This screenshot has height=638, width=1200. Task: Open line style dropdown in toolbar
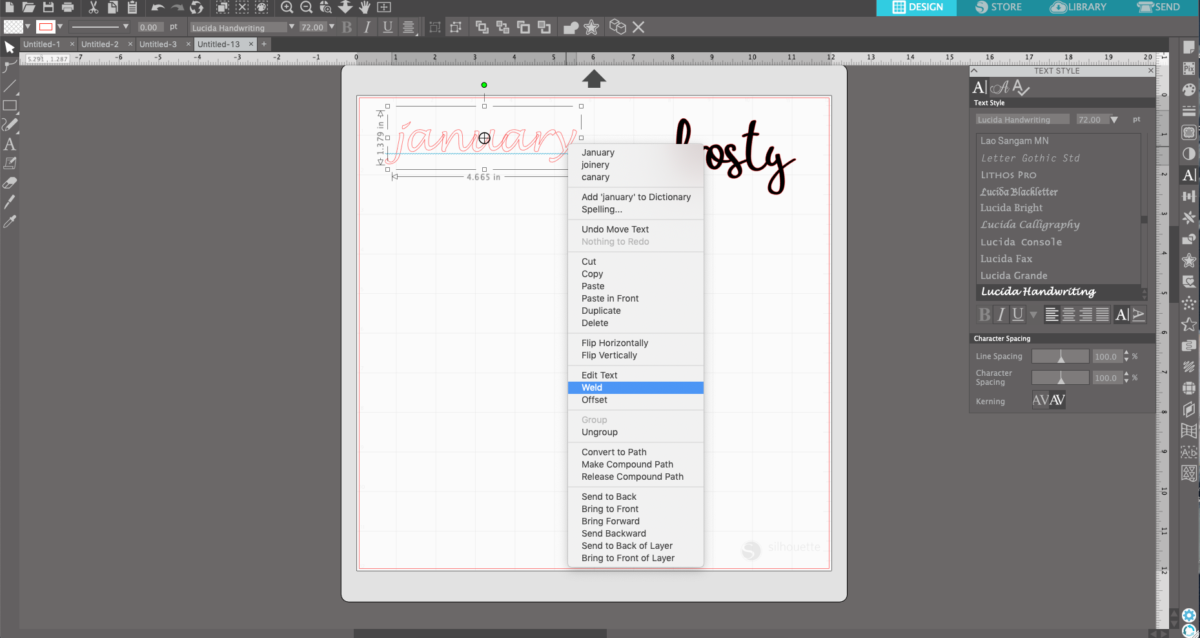point(125,27)
